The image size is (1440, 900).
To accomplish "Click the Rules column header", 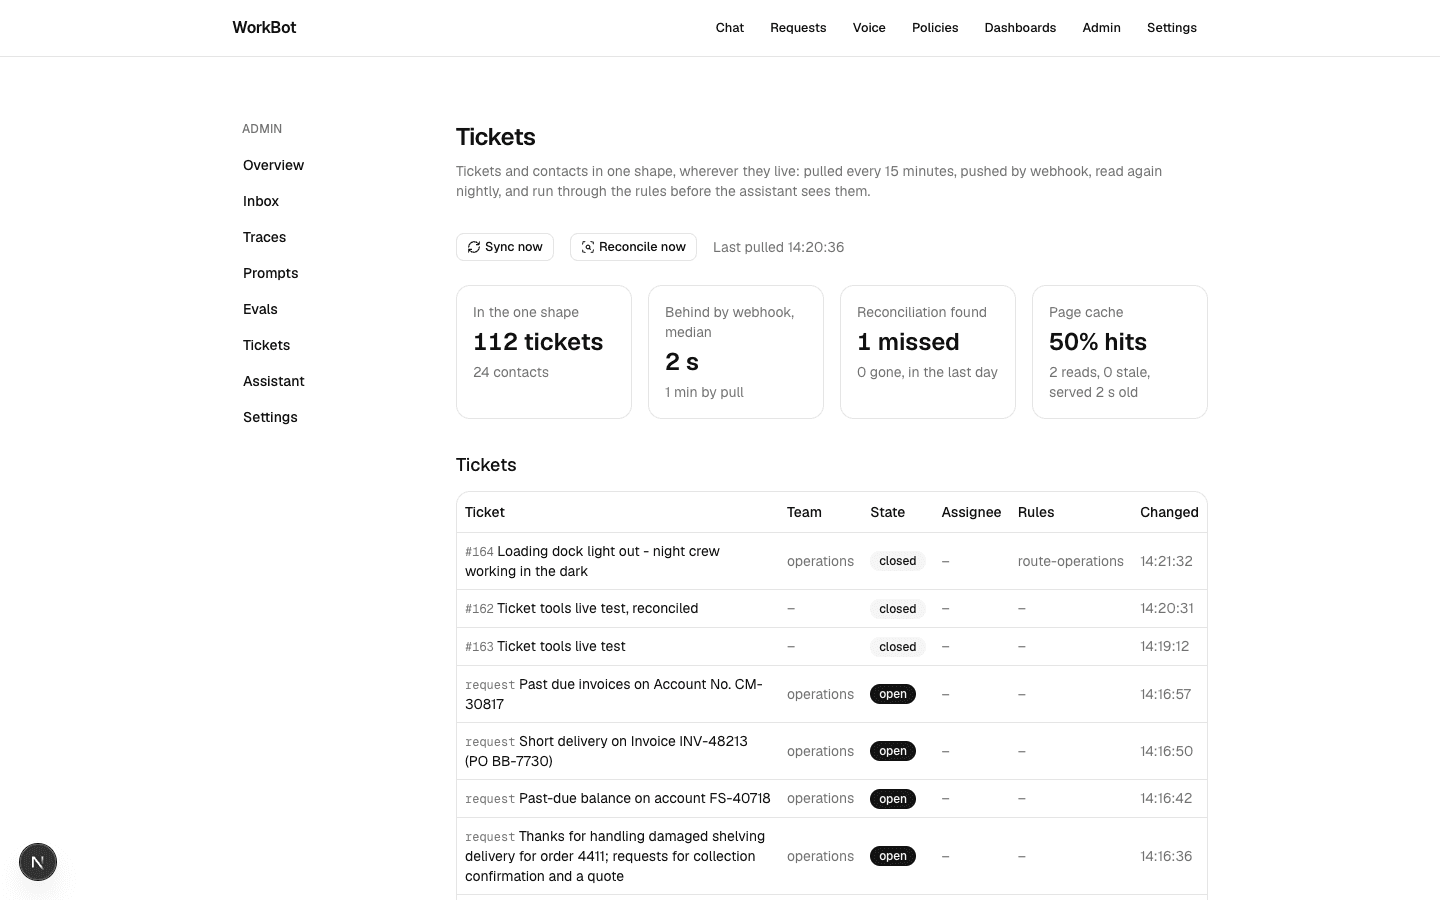I will (x=1036, y=512).
